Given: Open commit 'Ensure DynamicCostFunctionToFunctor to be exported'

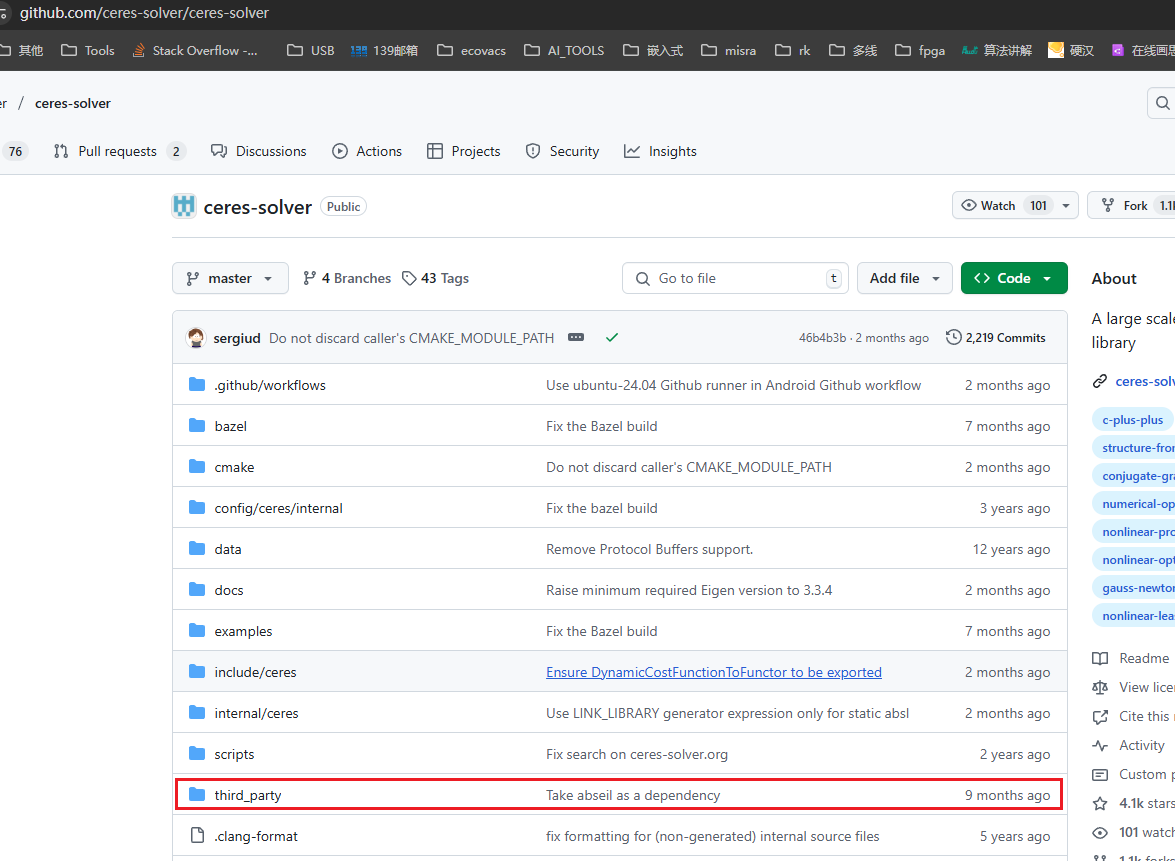Looking at the screenshot, I should [713, 672].
